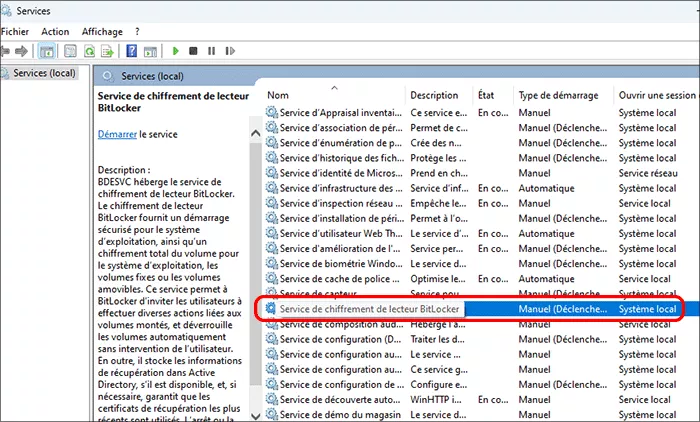
Task: Go forward with the toolbar arrow
Action: [21, 51]
